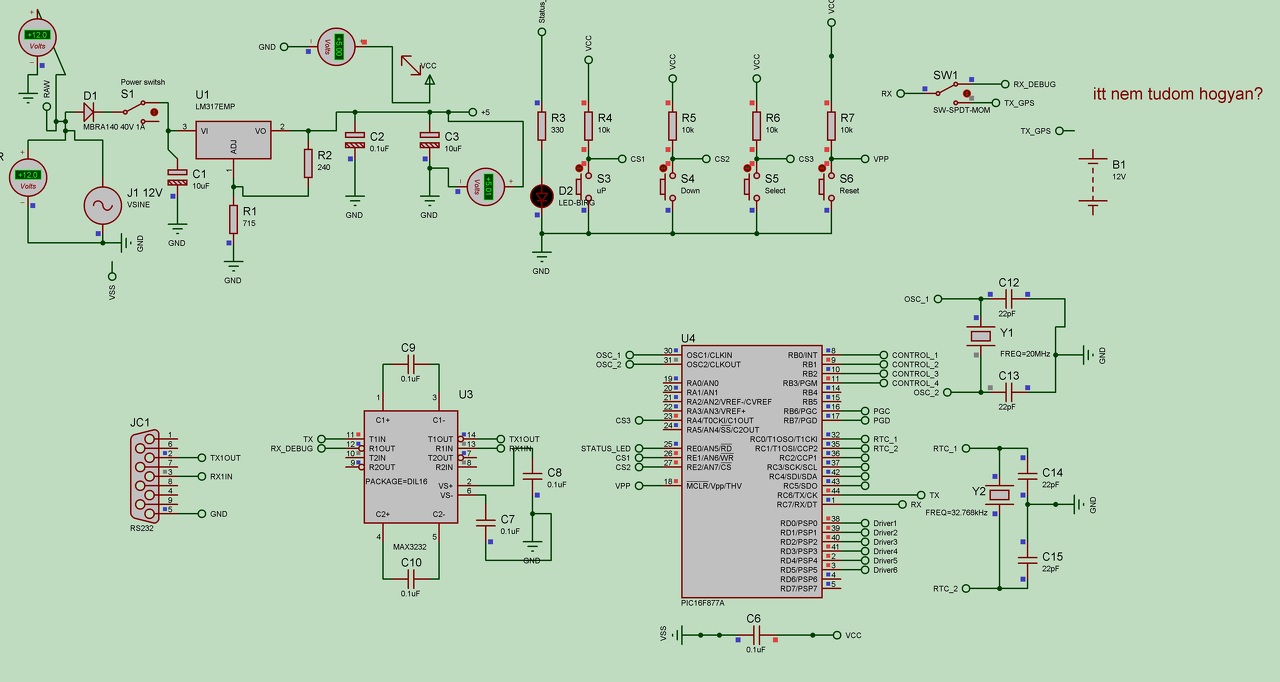
Task: Select the Y2 32.768kHz crystal
Action: click(x=999, y=494)
